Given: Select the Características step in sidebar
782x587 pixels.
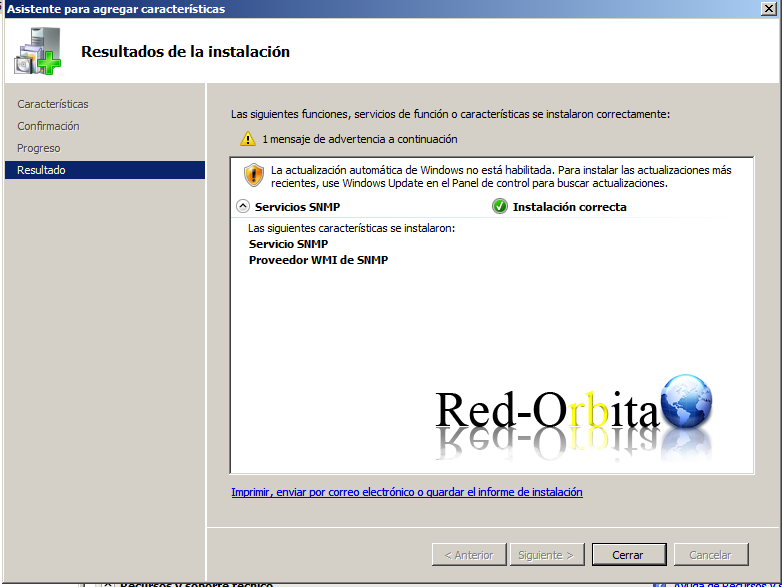Looking at the screenshot, I should coord(53,104).
